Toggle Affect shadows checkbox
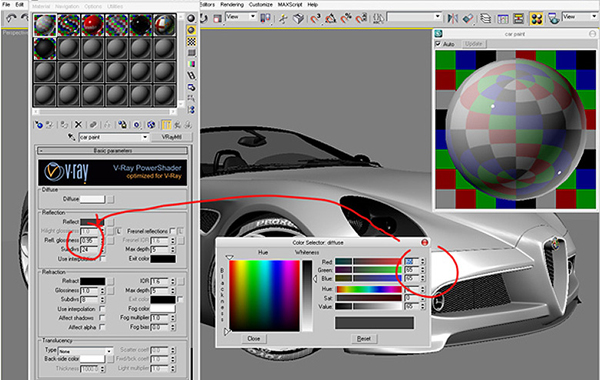Viewport: 600px width, 380px height. 102,318
